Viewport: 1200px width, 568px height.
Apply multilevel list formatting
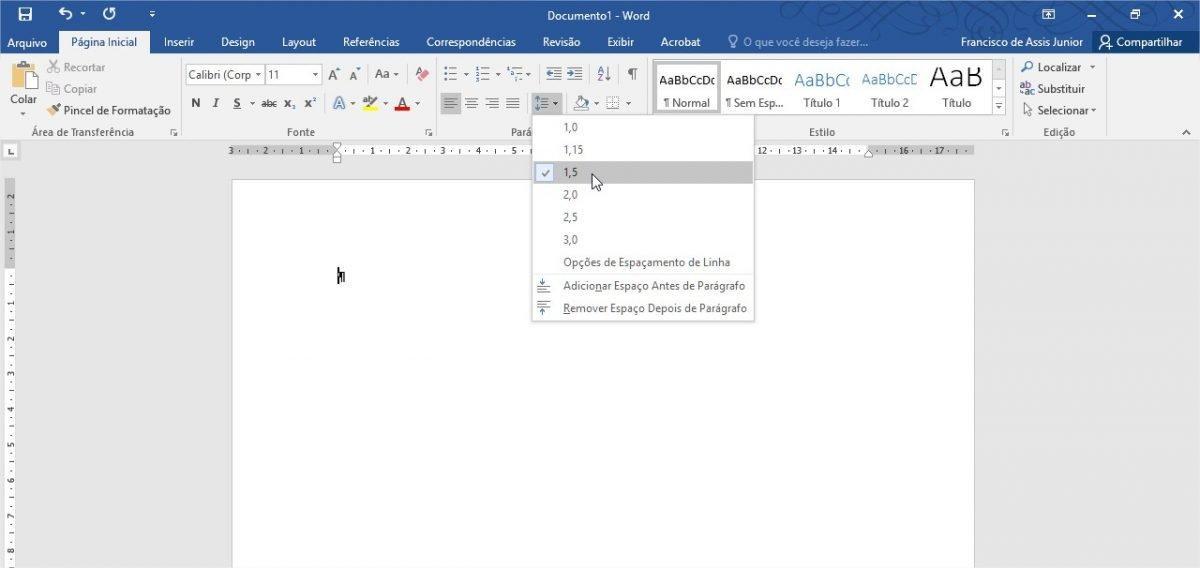pyautogui.click(x=515, y=74)
